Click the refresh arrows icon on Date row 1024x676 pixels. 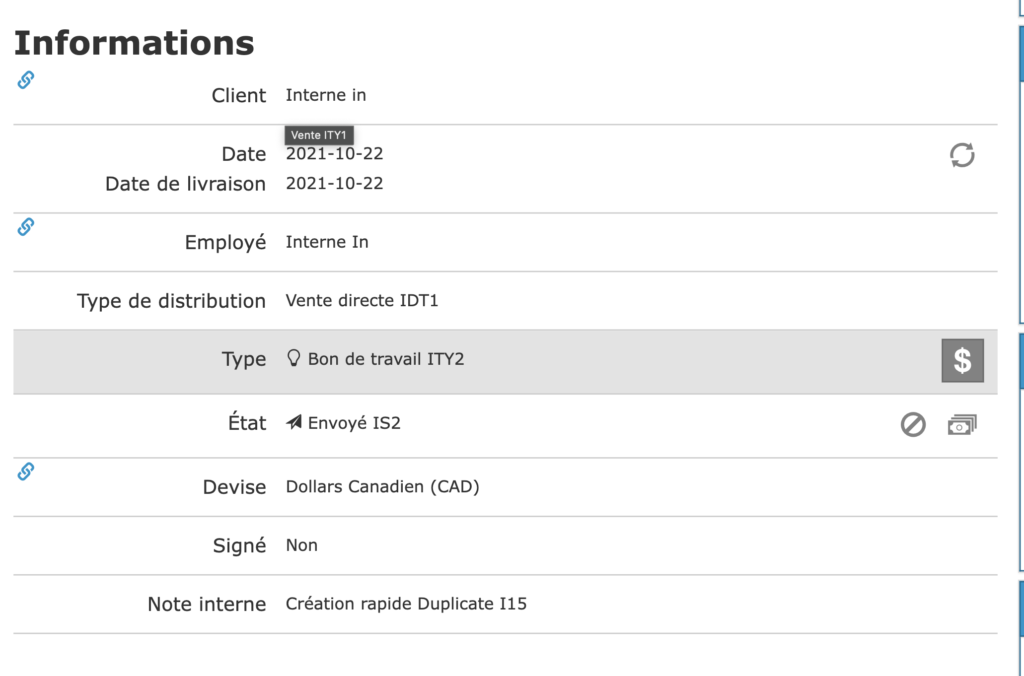pos(962,155)
